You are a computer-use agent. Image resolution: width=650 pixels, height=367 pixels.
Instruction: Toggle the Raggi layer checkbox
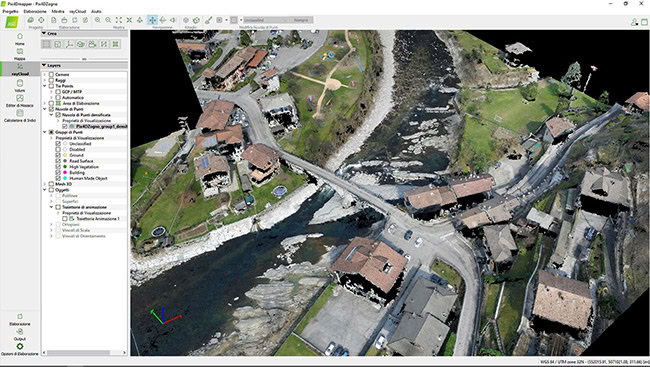coord(51,80)
